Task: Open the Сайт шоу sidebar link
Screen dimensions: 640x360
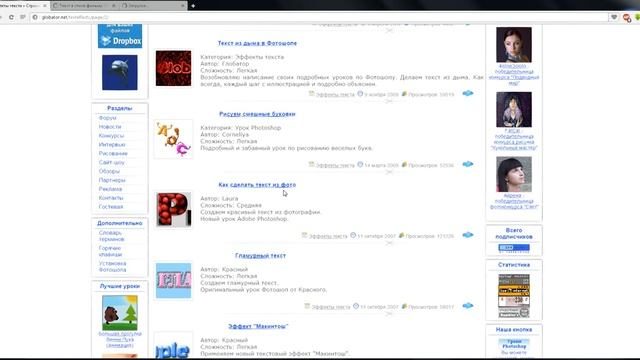Action: point(111,162)
